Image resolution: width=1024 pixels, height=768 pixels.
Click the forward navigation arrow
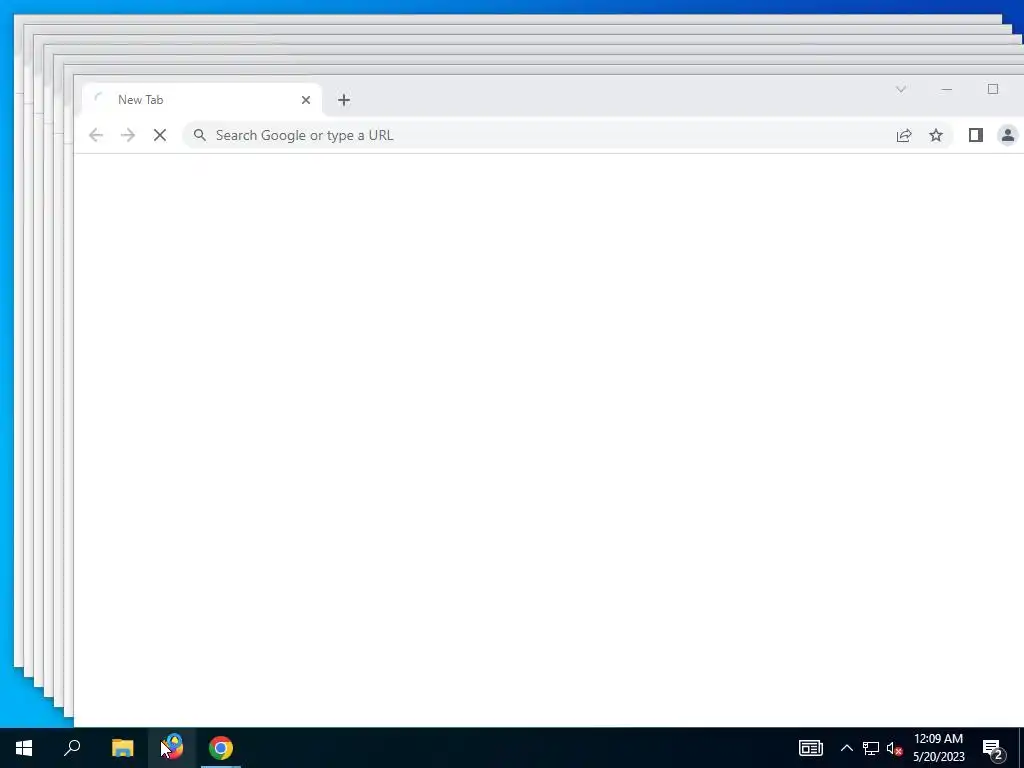(128, 135)
